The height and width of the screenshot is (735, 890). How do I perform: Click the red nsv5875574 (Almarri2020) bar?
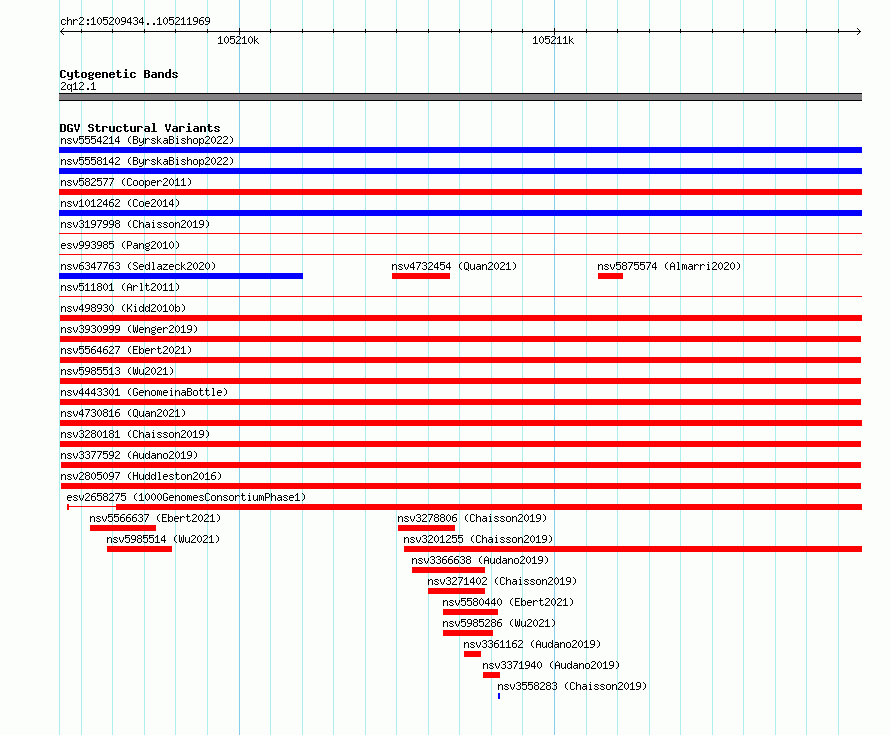pos(610,276)
